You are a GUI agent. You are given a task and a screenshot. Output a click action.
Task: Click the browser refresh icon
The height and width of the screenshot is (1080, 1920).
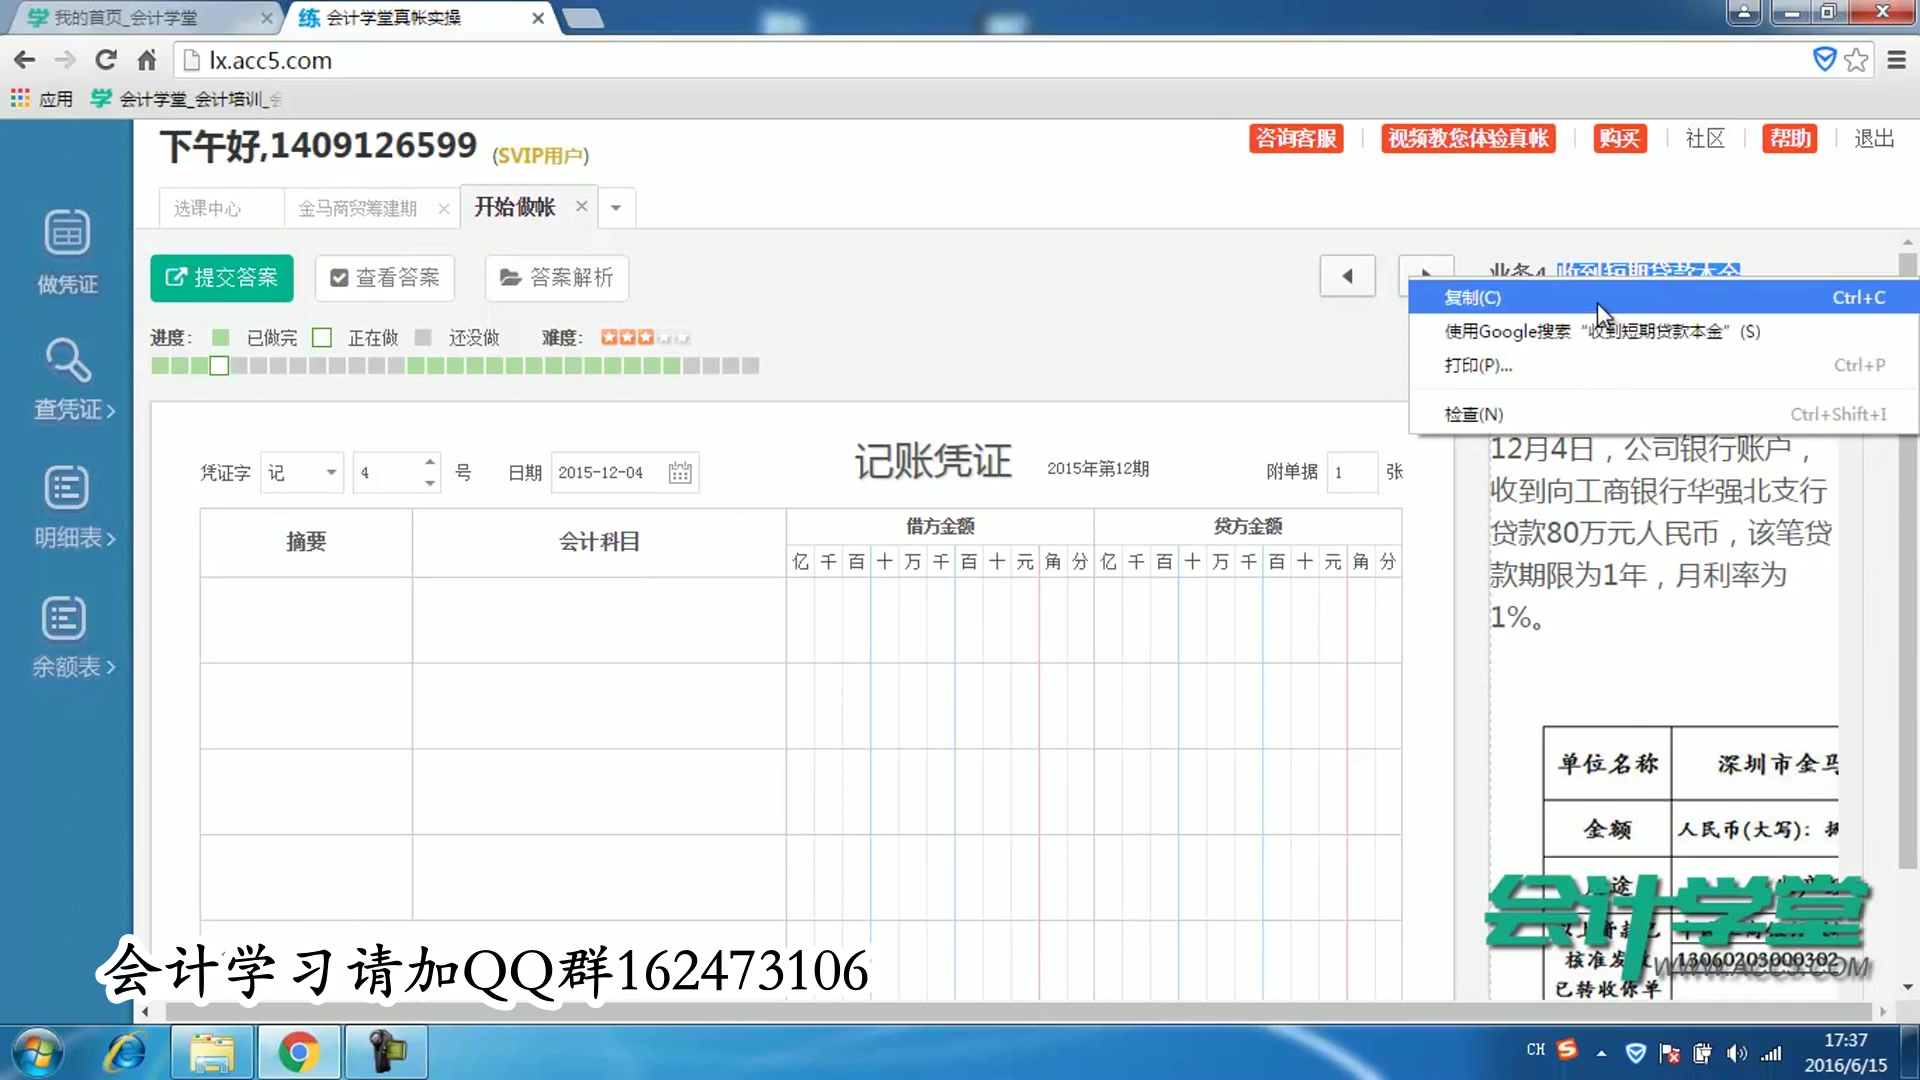105,59
